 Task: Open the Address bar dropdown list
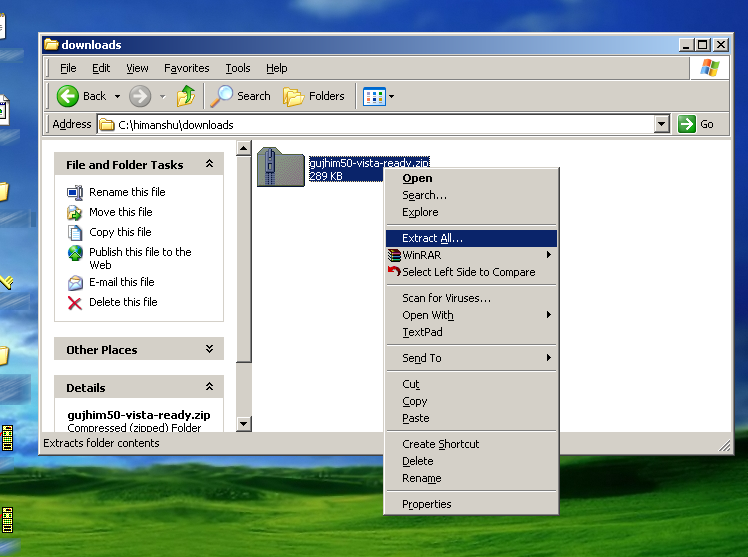661,124
